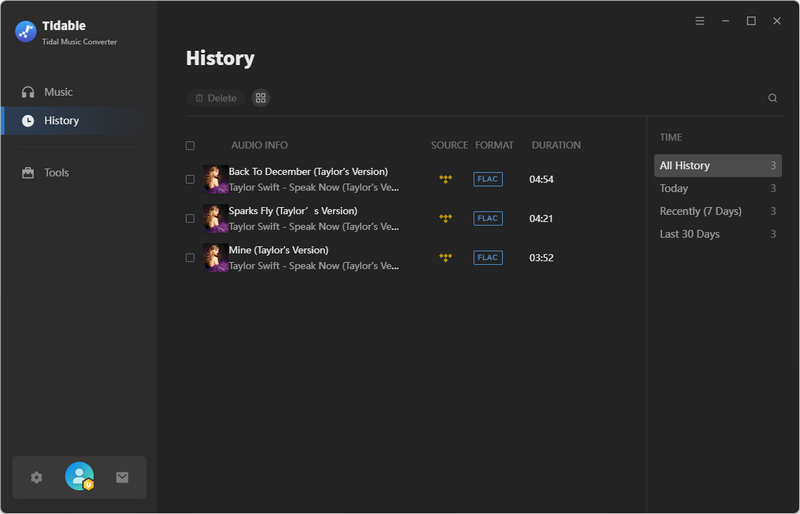
Task: Click the Sparks Fly album thumbnail
Action: click(x=215, y=218)
